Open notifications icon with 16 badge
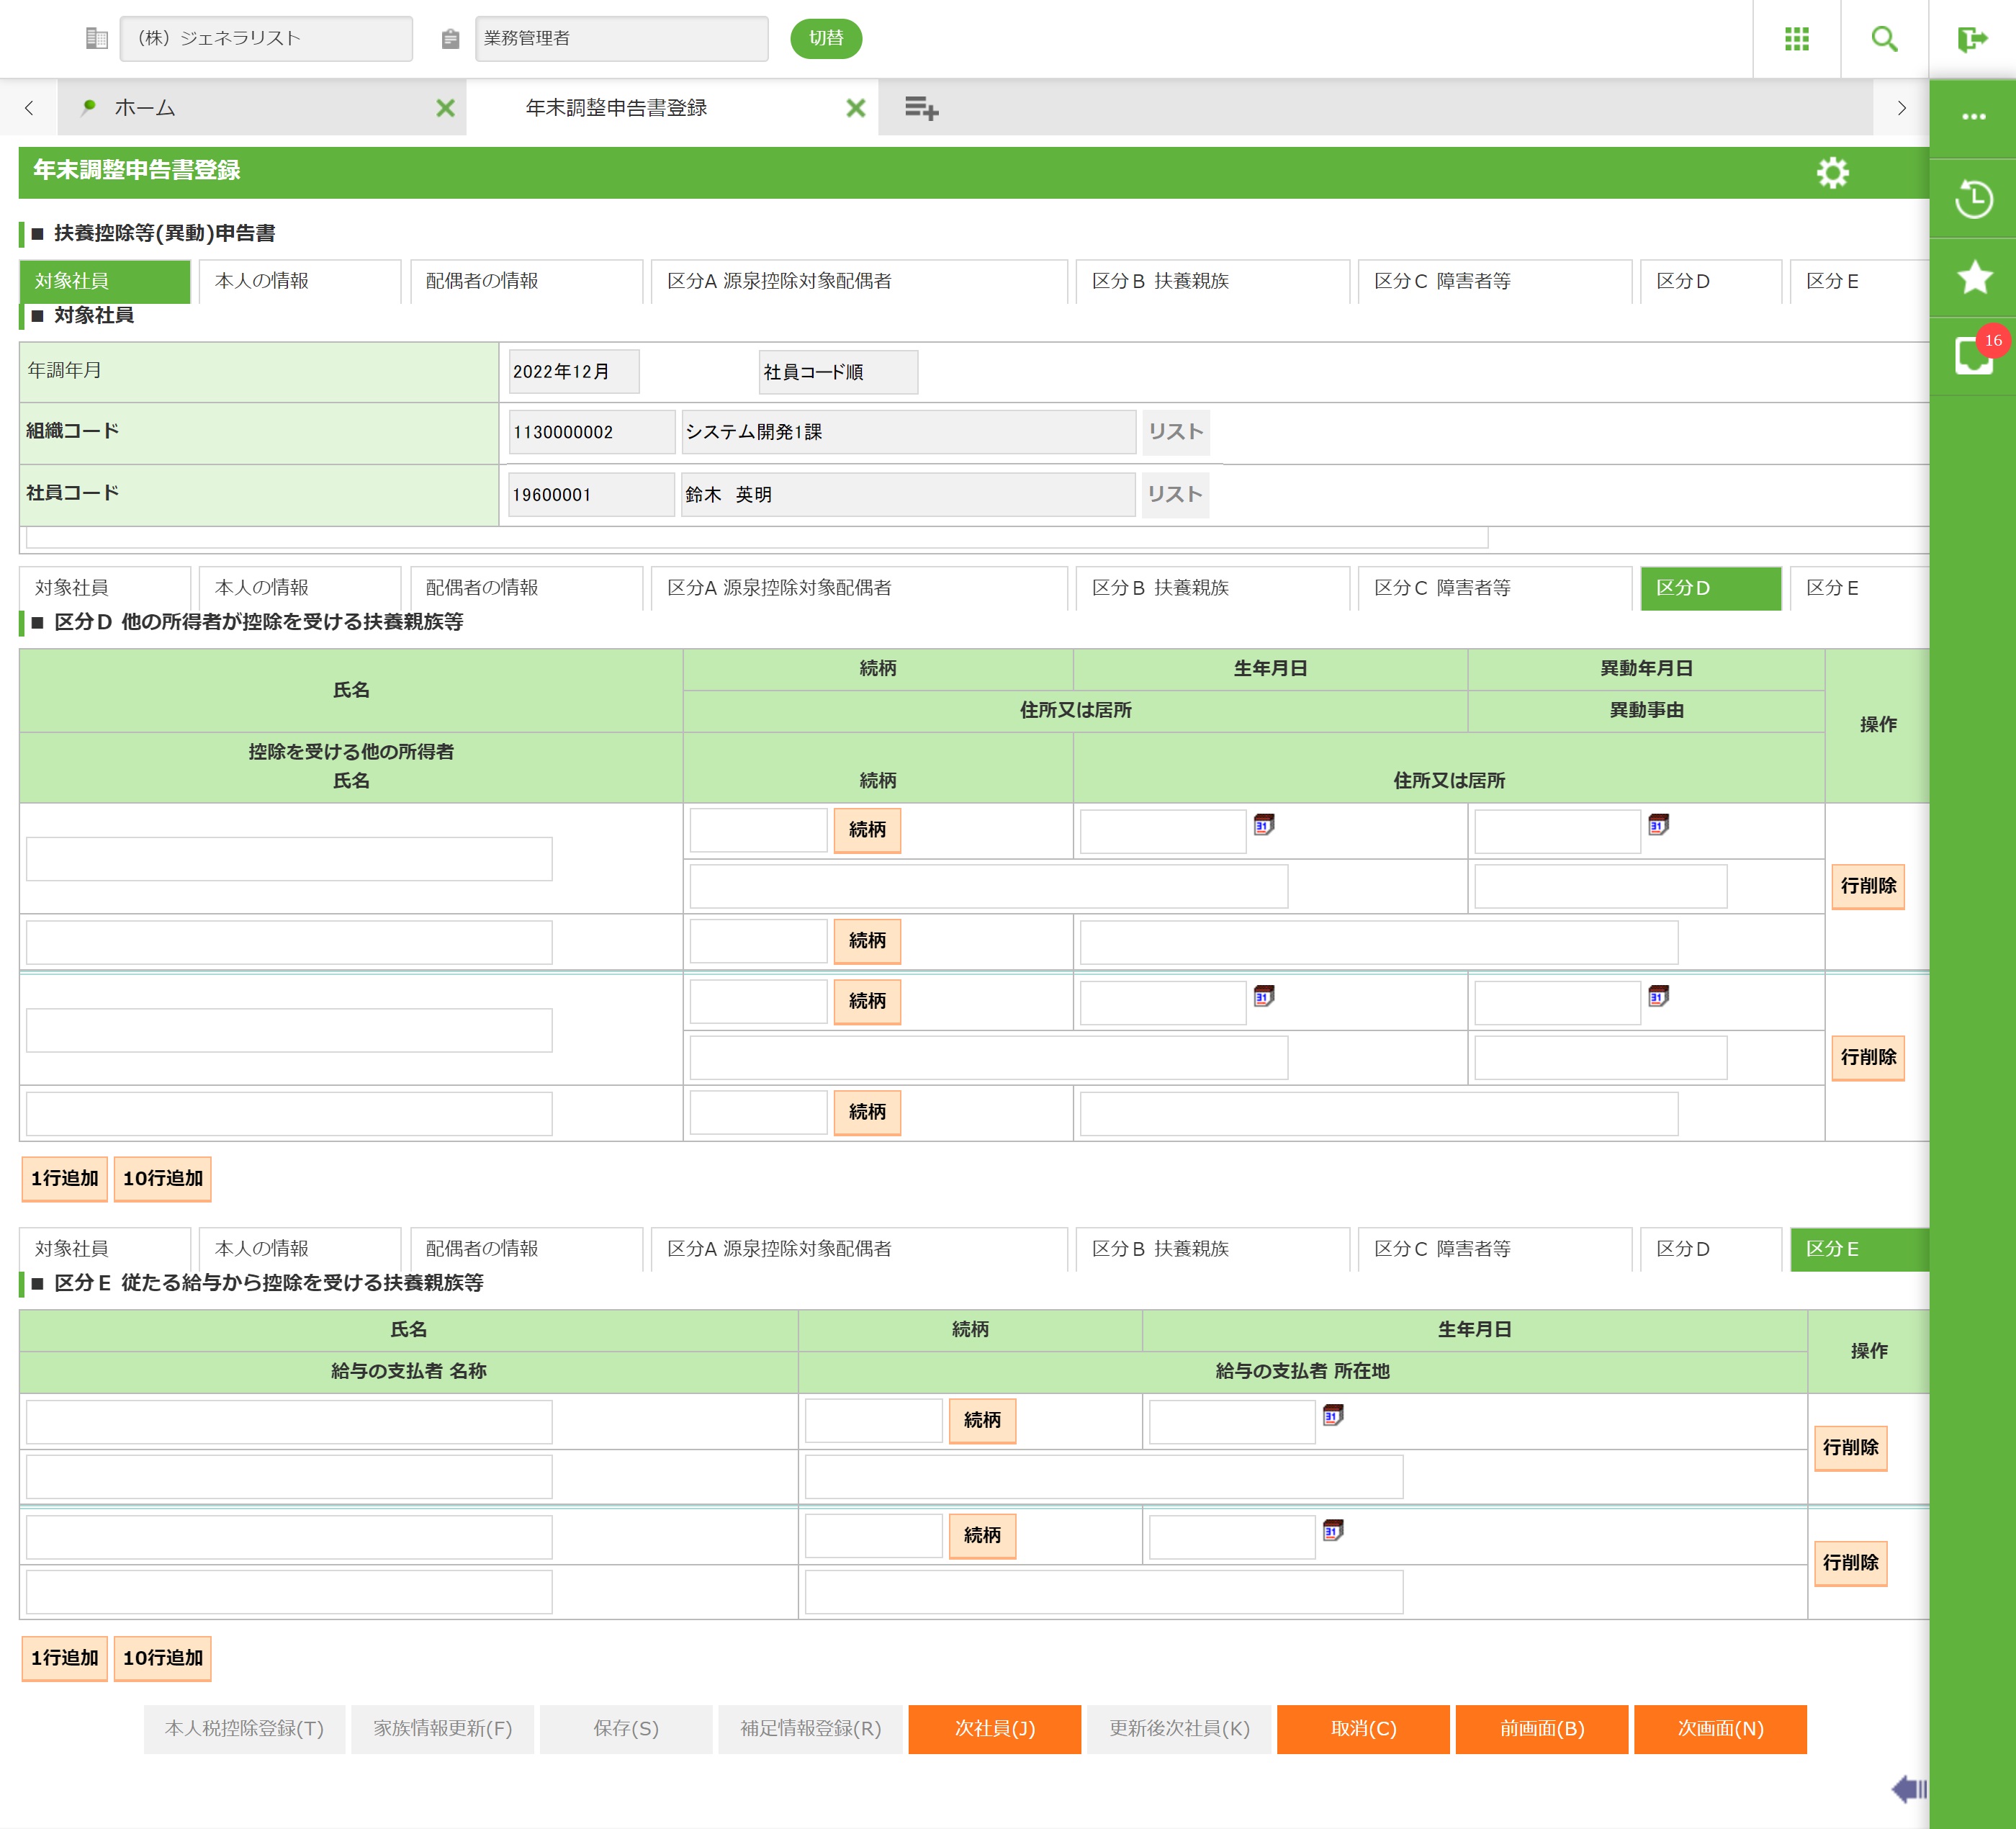Viewport: 2016px width, 1829px height. click(1973, 356)
